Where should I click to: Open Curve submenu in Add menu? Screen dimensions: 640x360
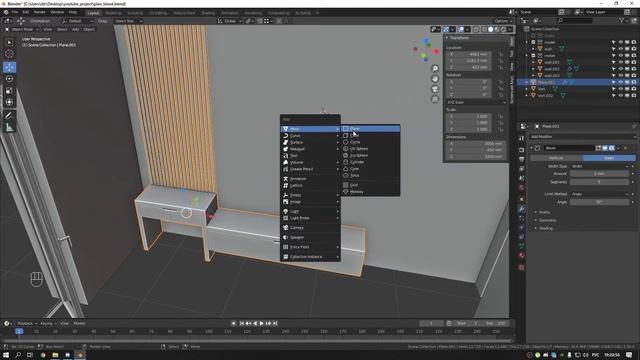pyautogui.click(x=310, y=136)
